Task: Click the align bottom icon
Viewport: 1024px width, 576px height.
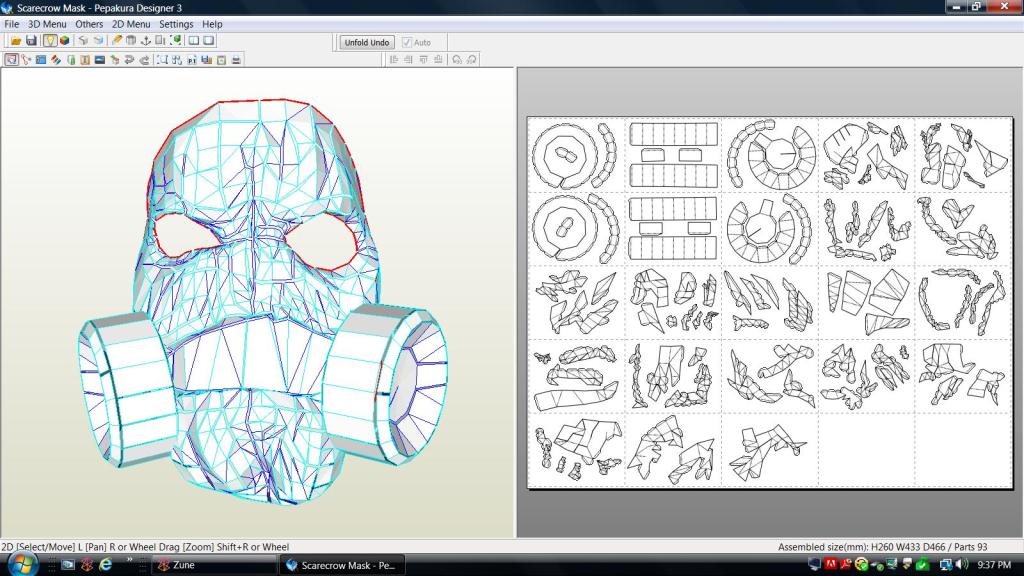Action: pyautogui.click(x=438, y=60)
